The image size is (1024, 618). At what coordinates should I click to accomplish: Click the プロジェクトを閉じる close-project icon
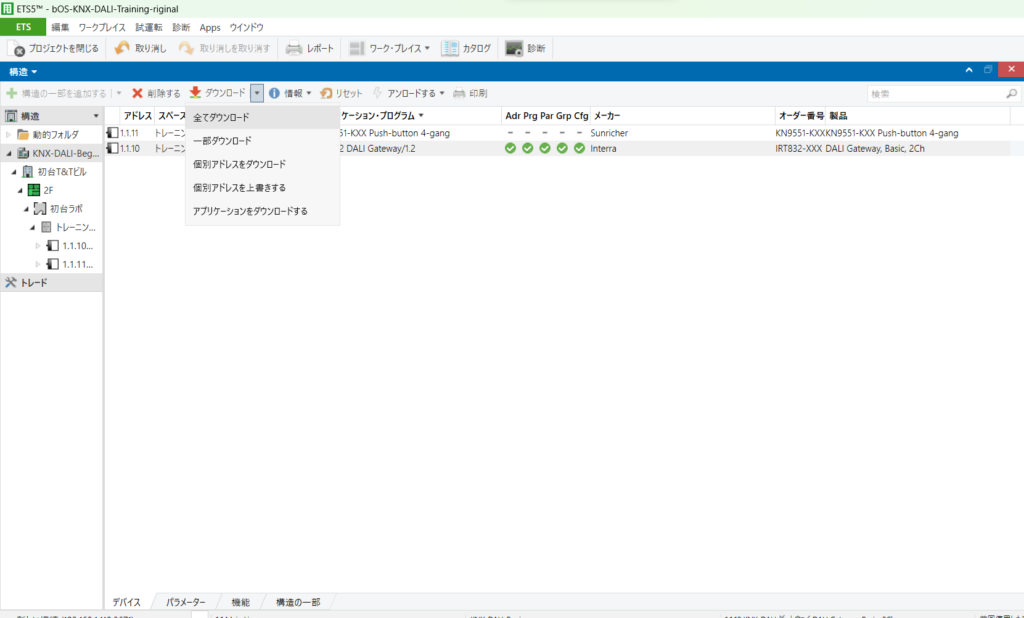[x=19, y=48]
